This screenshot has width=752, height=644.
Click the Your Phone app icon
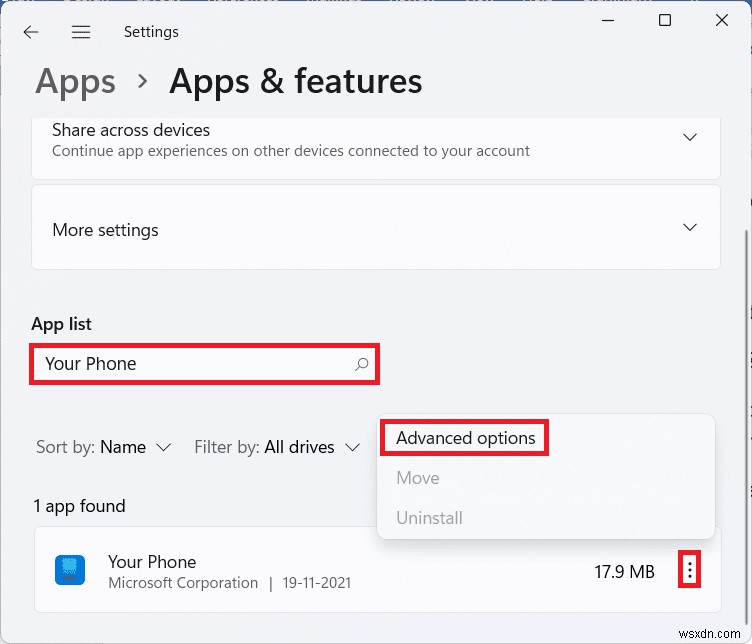pyautogui.click(x=70, y=571)
